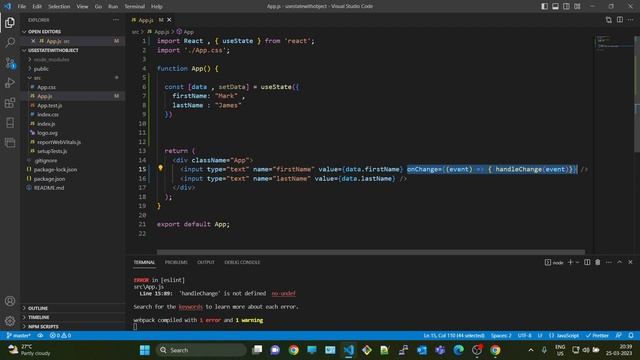Open the Accounts menu icon
This screenshot has height=360, width=640.
click(x=10, y=301)
